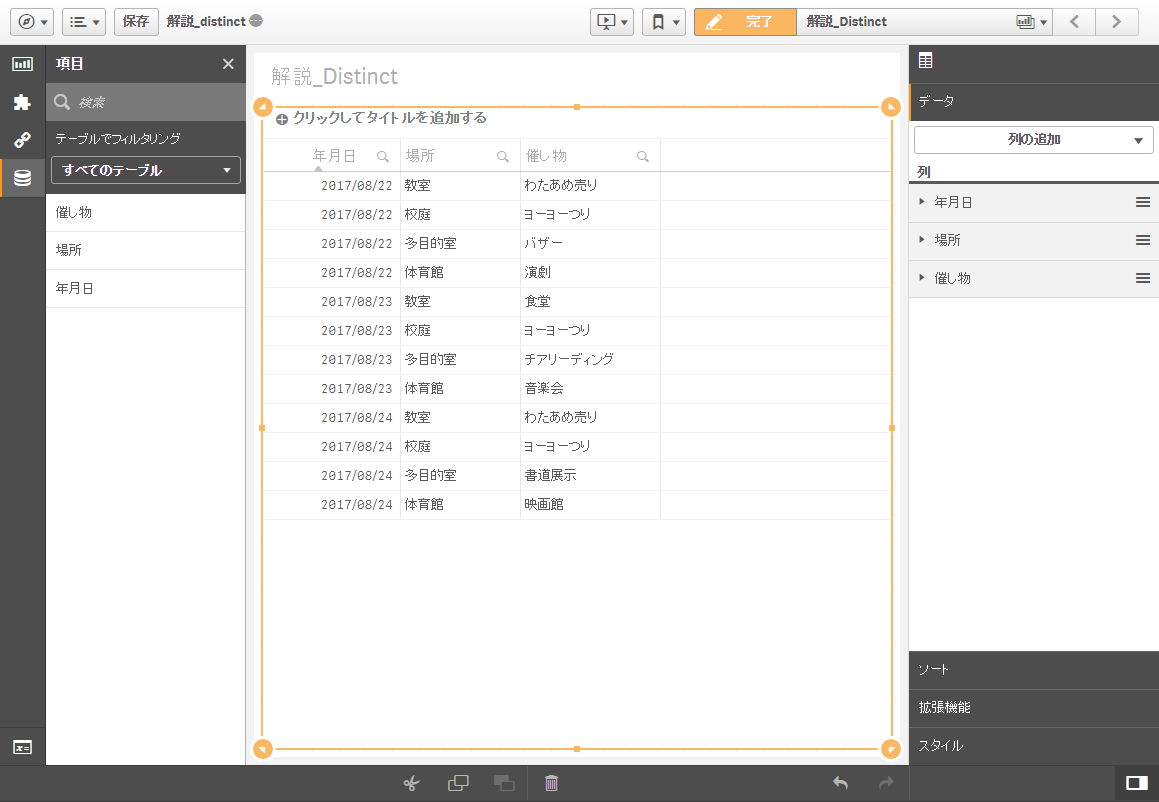This screenshot has height=802, width=1159.
Task: Search in 催し物 column header
Action: (643, 156)
